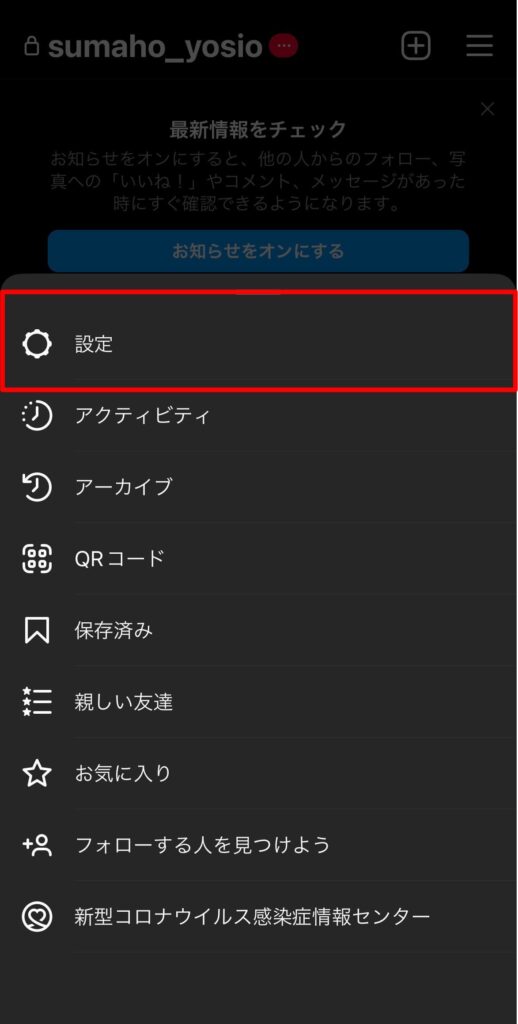Tap the add-person discover icon
518x1024 pixels.
point(37,845)
